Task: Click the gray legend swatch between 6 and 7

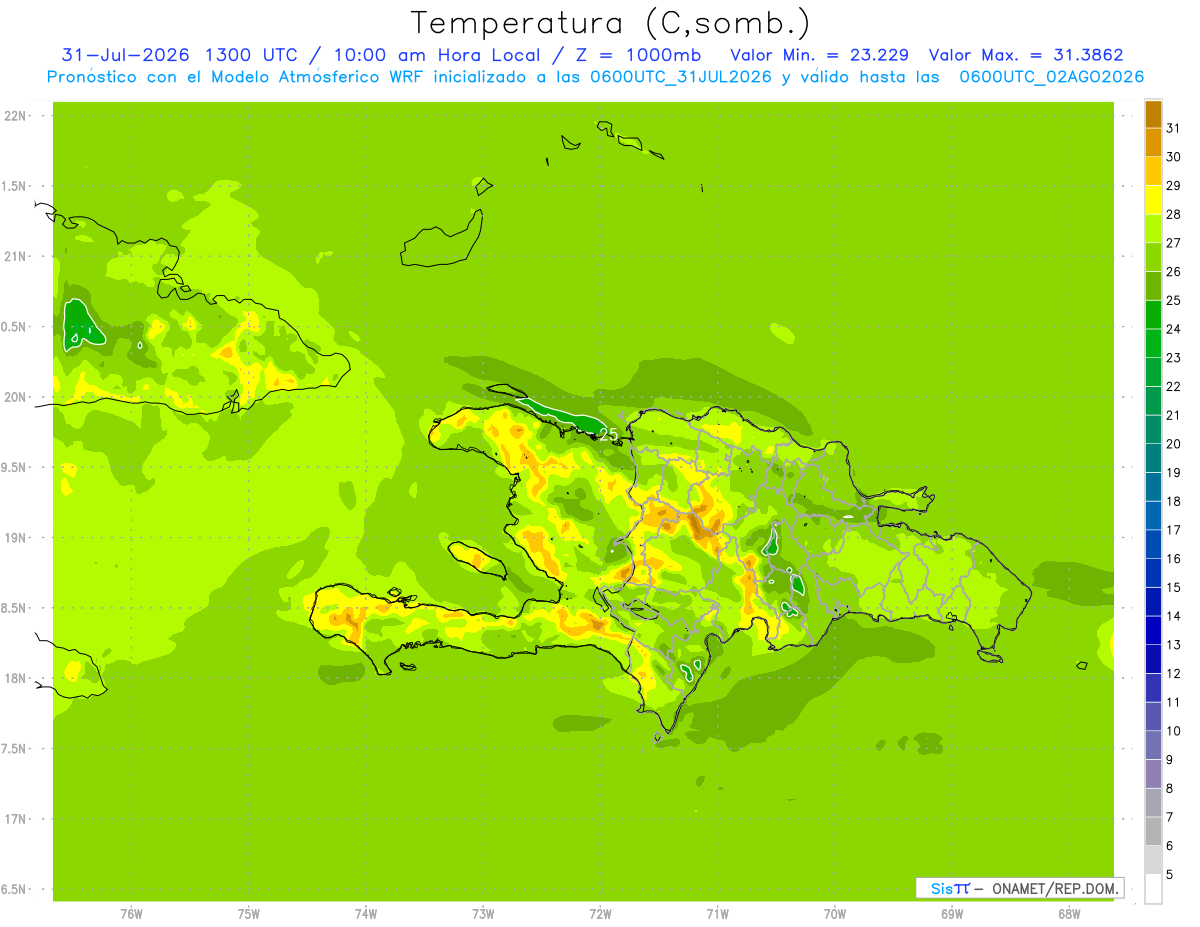Action: coord(1153,831)
